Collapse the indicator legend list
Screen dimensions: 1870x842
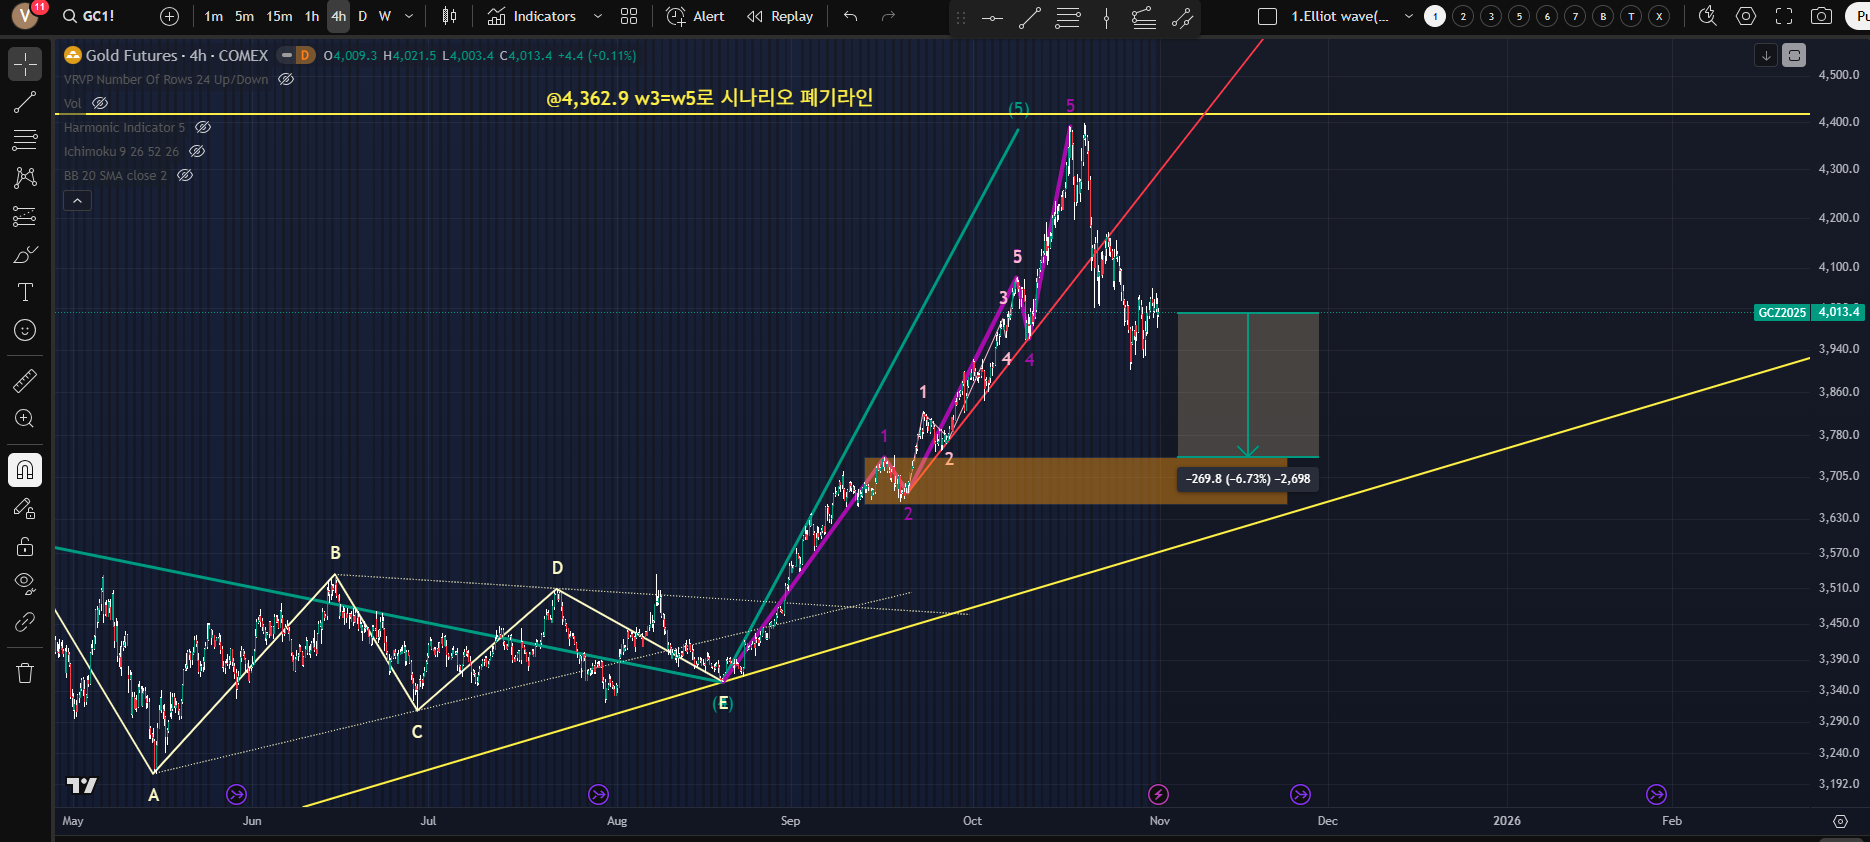pyautogui.click(x=77, y=201)
